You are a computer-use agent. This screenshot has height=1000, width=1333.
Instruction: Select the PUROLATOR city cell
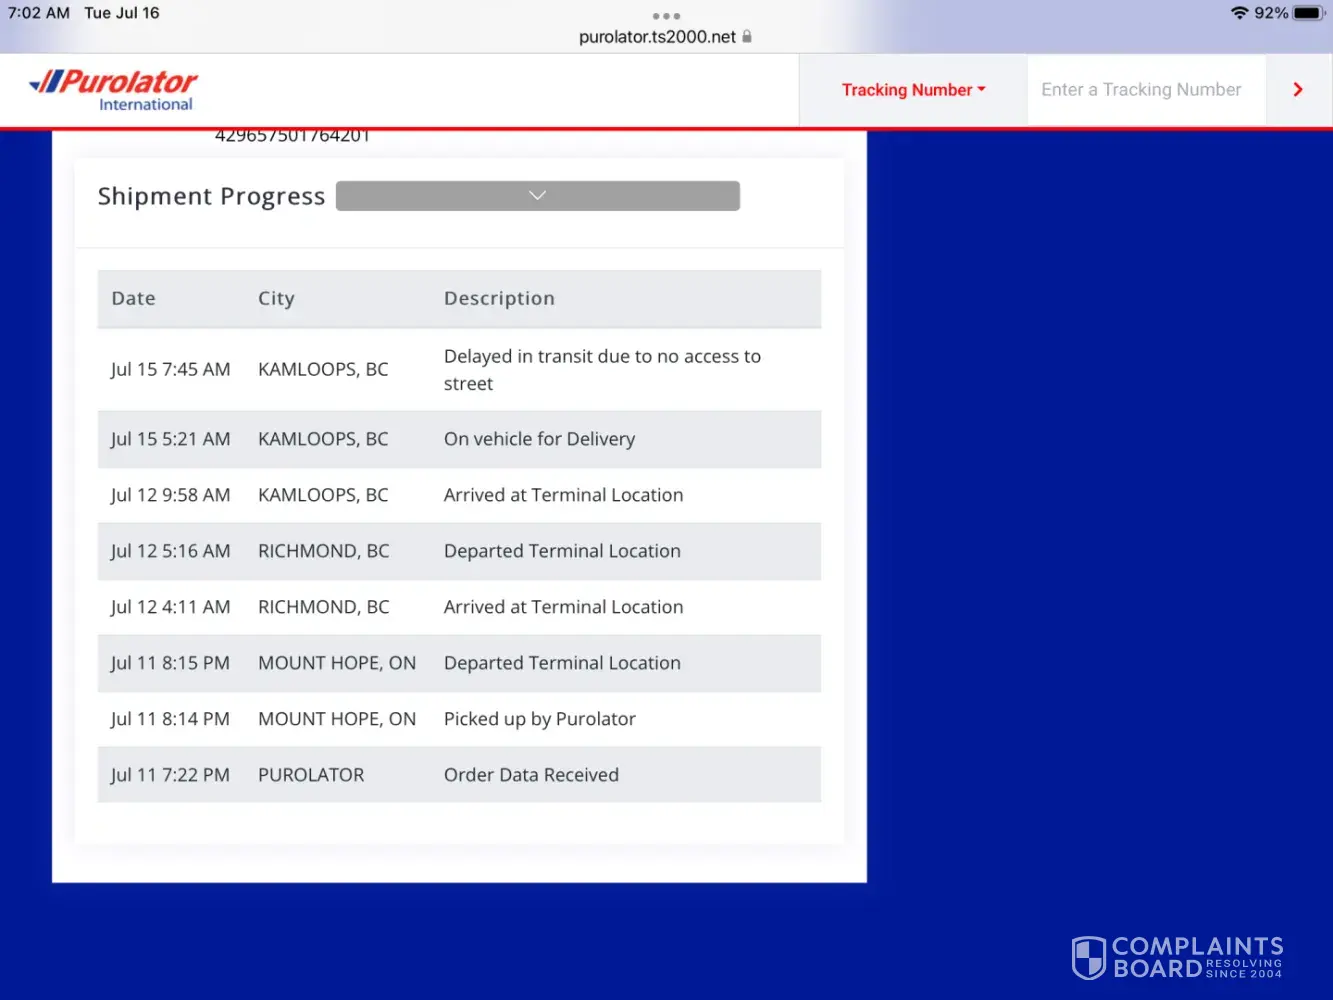[x=311, y=775]
